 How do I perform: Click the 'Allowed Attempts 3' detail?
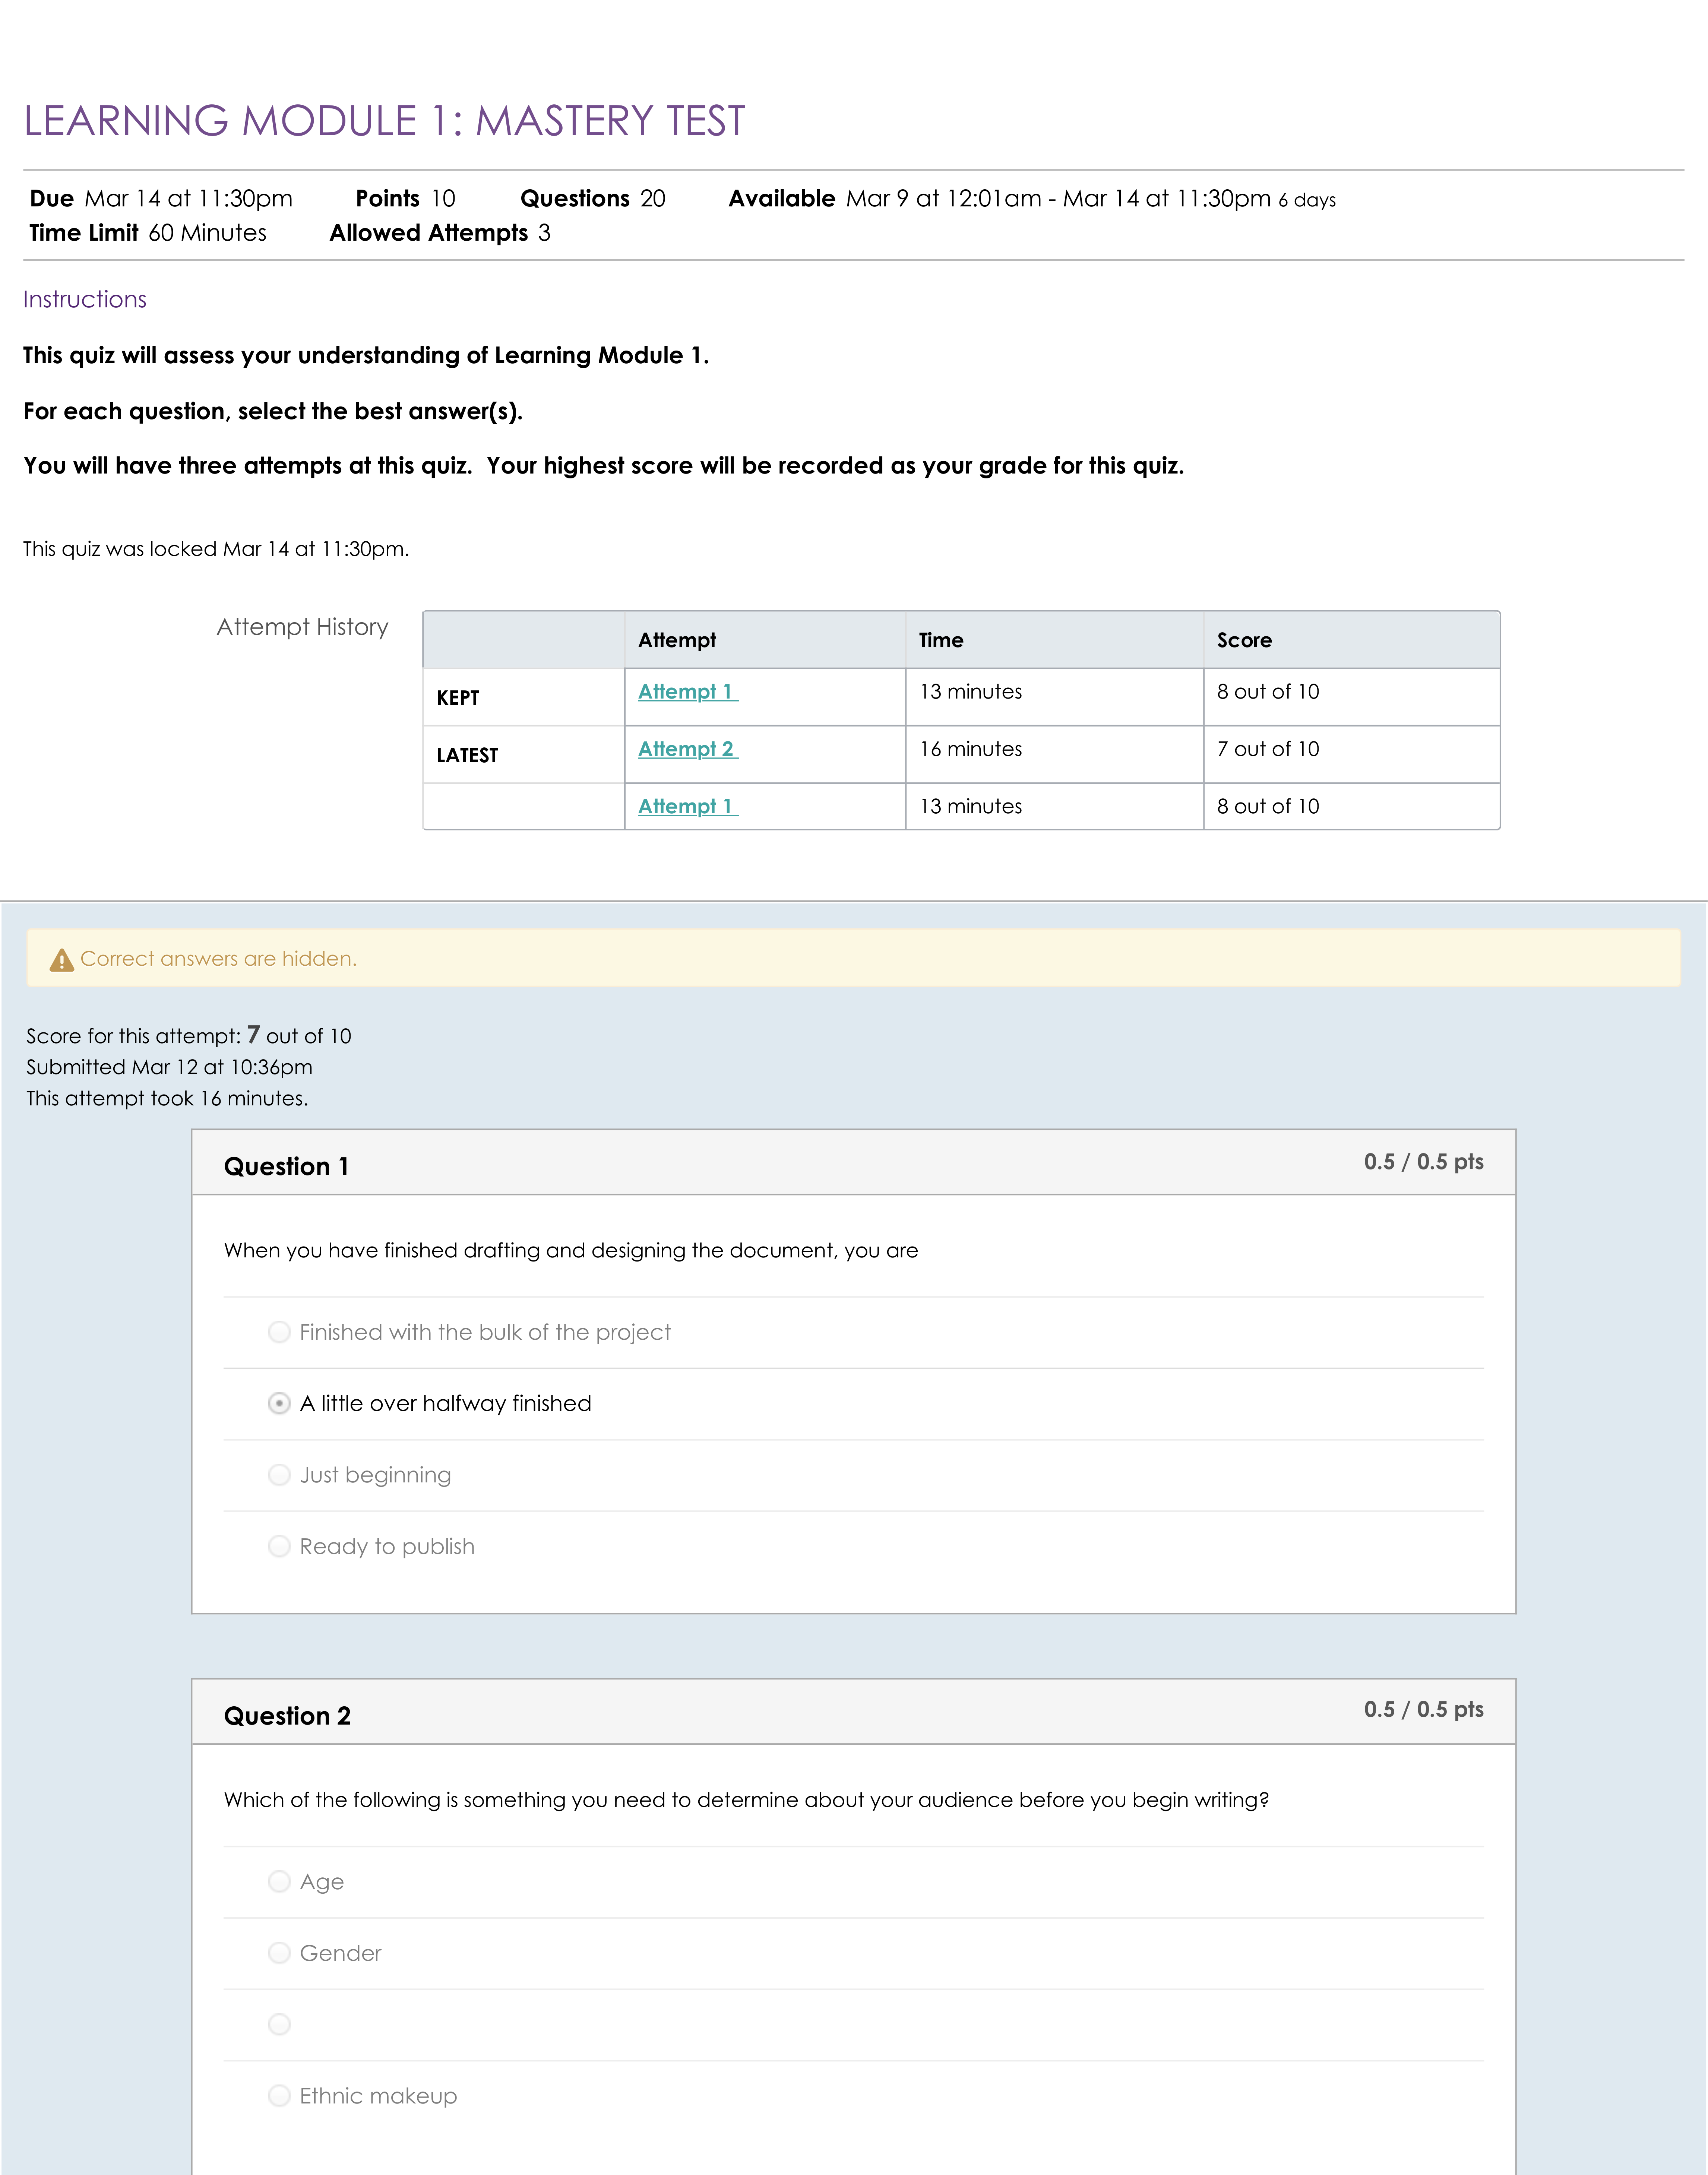tap(440, 233)
